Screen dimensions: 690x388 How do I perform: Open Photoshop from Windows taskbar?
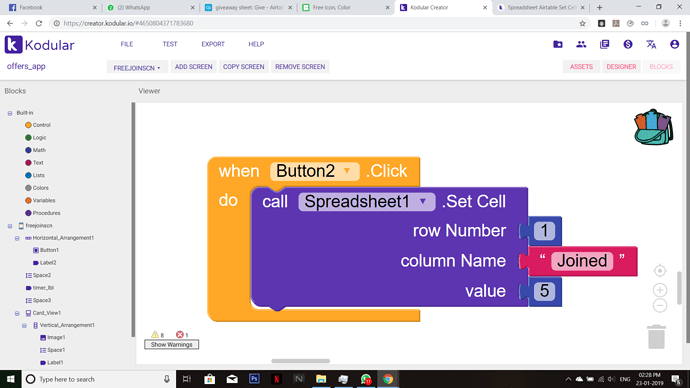click(x=254, y=379)
